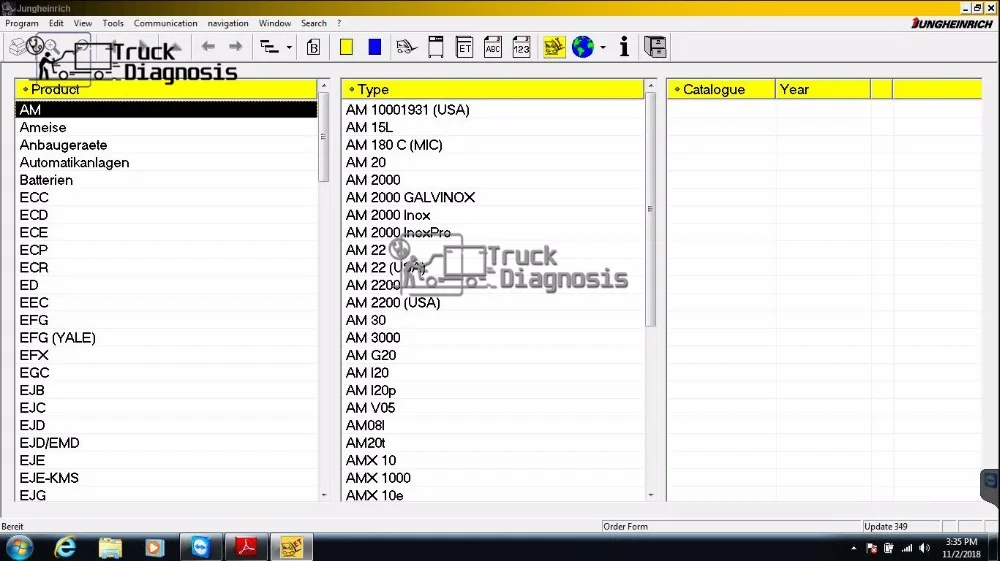
Task: Open the Search menu
Action: (x=314, y=23)
